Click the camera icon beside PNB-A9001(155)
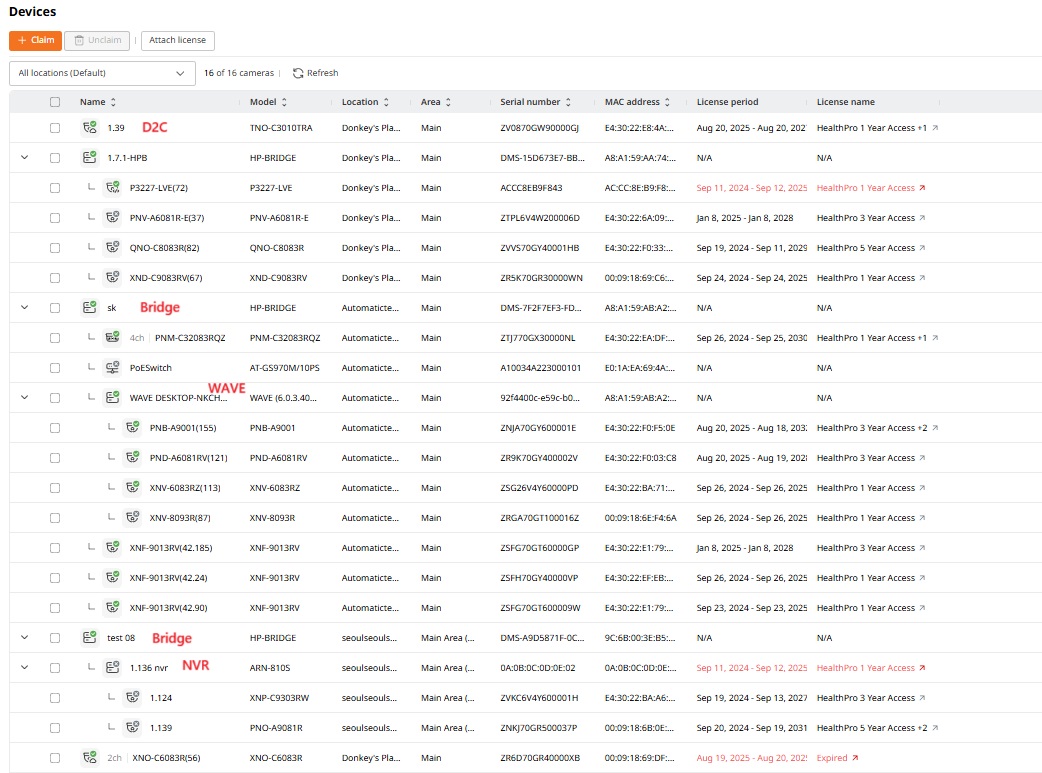This screenshot has width=1042, height=773. click(x=132, y=428)
